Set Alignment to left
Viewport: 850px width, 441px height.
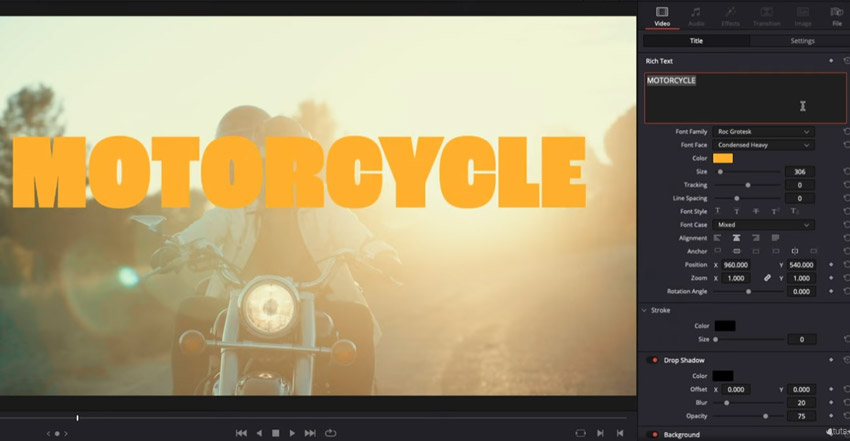pyautogui.click(x=718, y=238)
